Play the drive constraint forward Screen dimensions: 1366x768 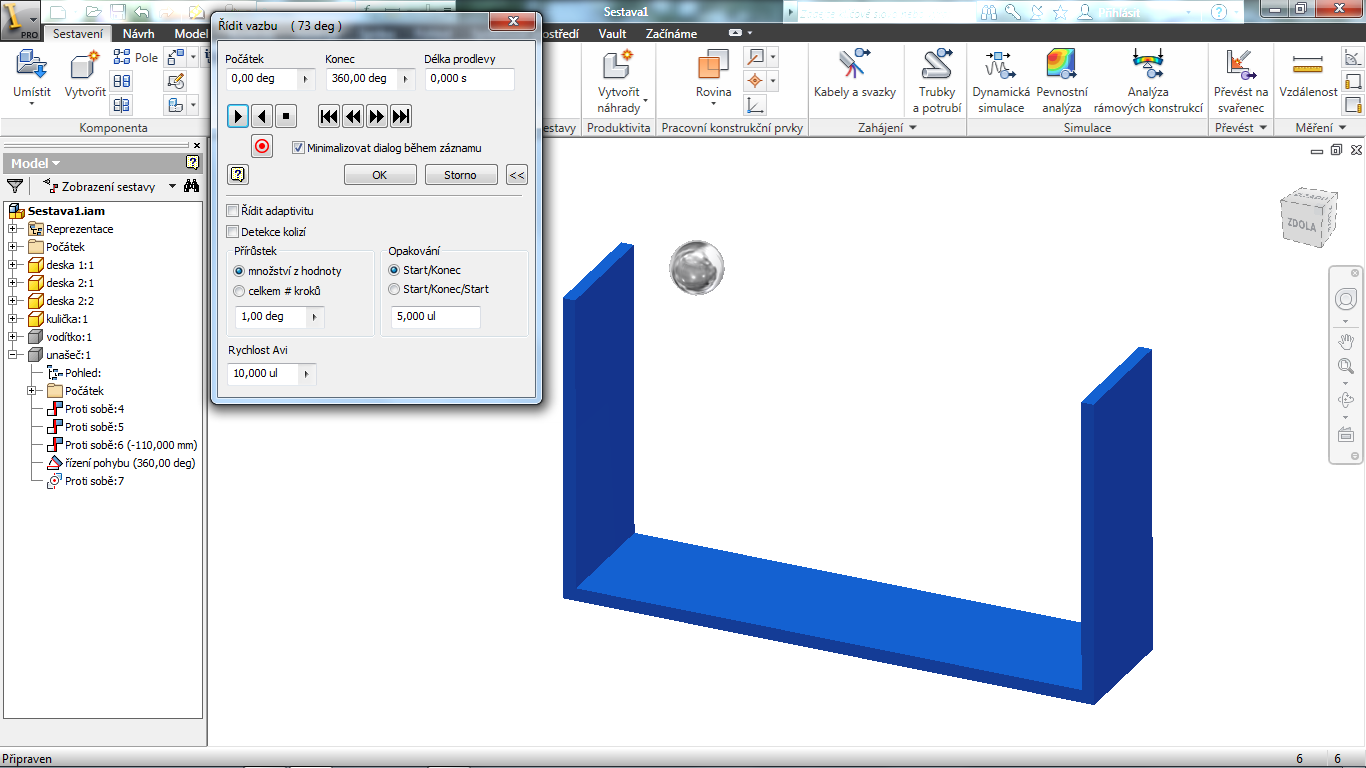[x=238, y=116]
